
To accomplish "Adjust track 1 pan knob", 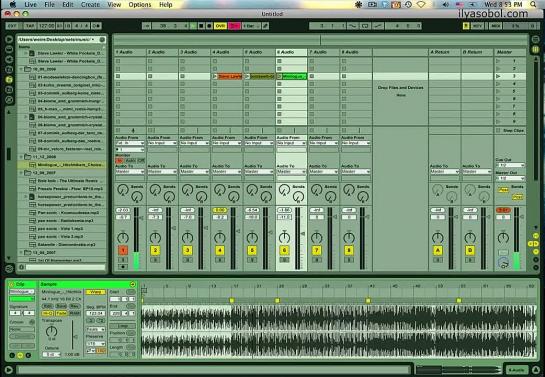I will pyautogui.click(x=123, y=238).
